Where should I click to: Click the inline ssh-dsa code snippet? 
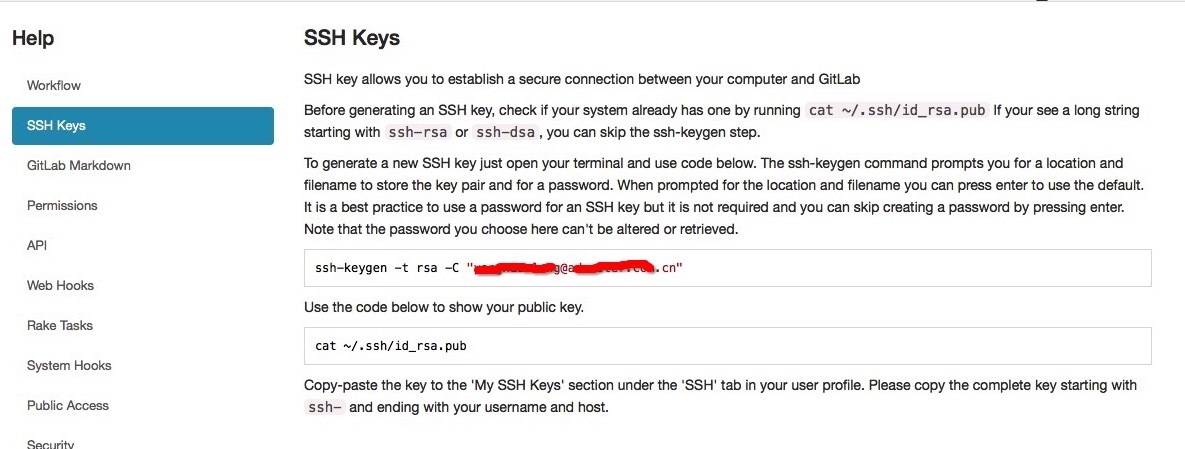[506, 133]
